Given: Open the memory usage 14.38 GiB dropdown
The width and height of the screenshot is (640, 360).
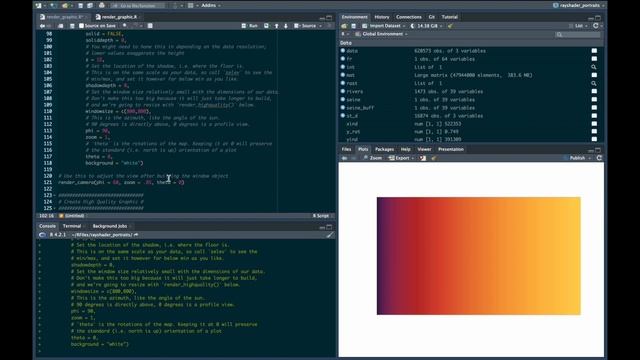Looking at the screenshot, I should pos(427,26).
